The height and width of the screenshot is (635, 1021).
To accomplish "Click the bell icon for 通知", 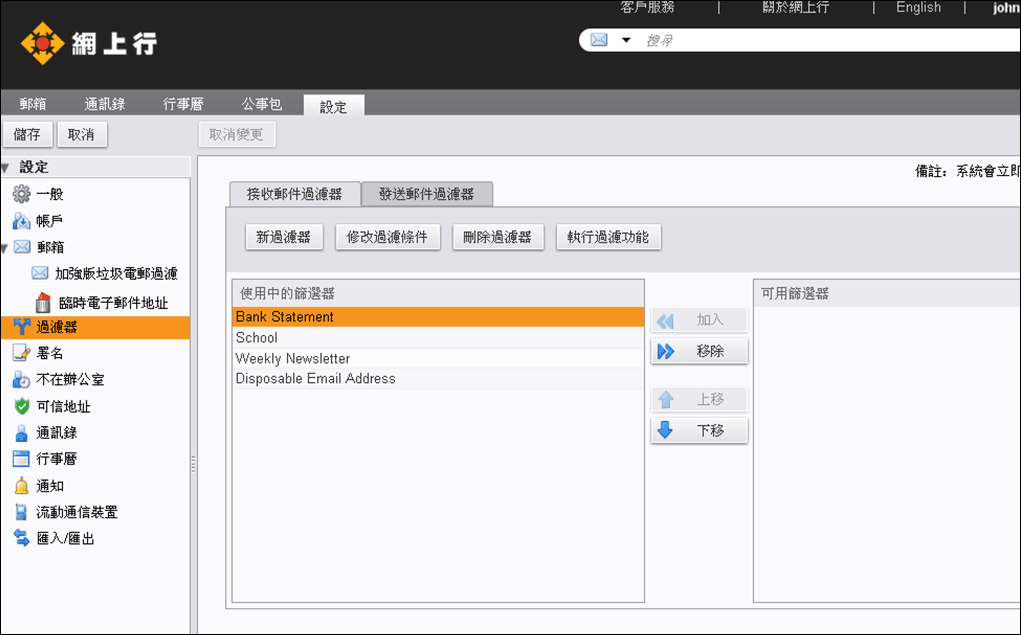I will (x=21, y=486).
